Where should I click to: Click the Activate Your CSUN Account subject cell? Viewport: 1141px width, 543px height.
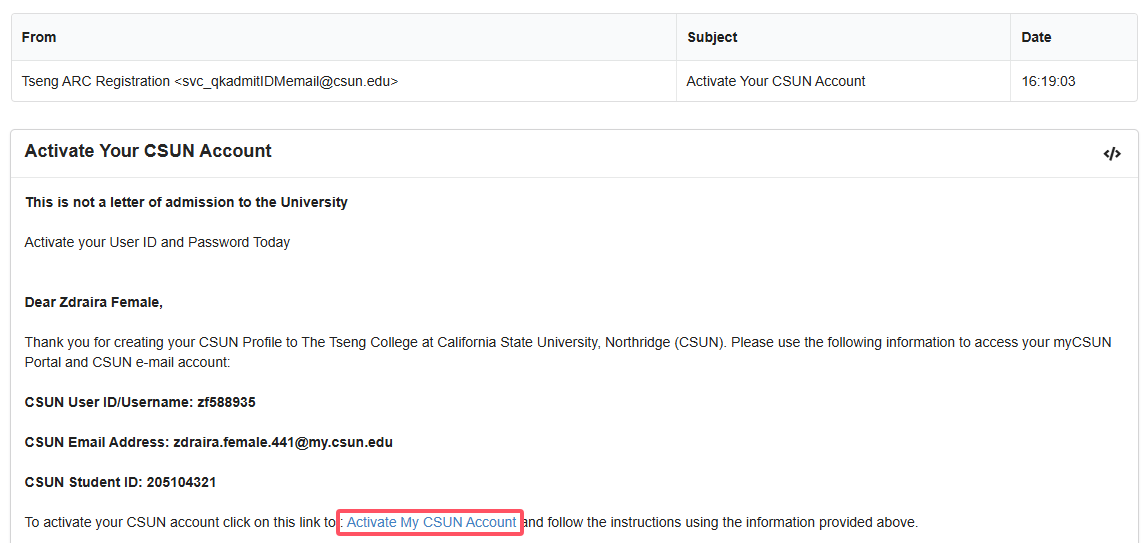tap(843, 82)
